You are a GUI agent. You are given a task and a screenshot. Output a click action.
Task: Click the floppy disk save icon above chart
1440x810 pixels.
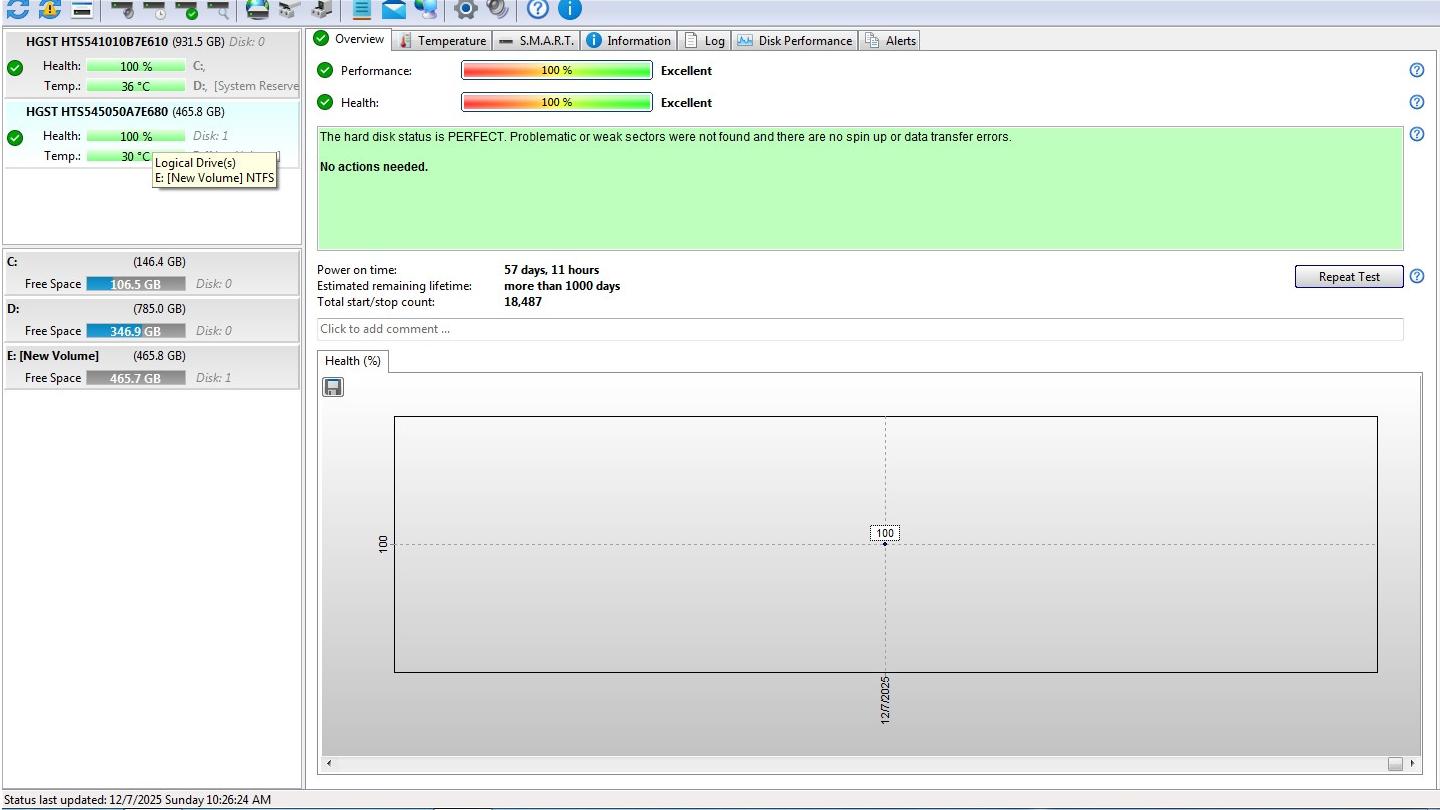pyautogui.click(x=333, y=387)
